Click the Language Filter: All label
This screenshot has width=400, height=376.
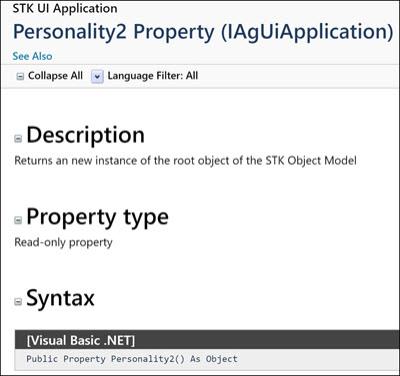[x=153, y=76]
